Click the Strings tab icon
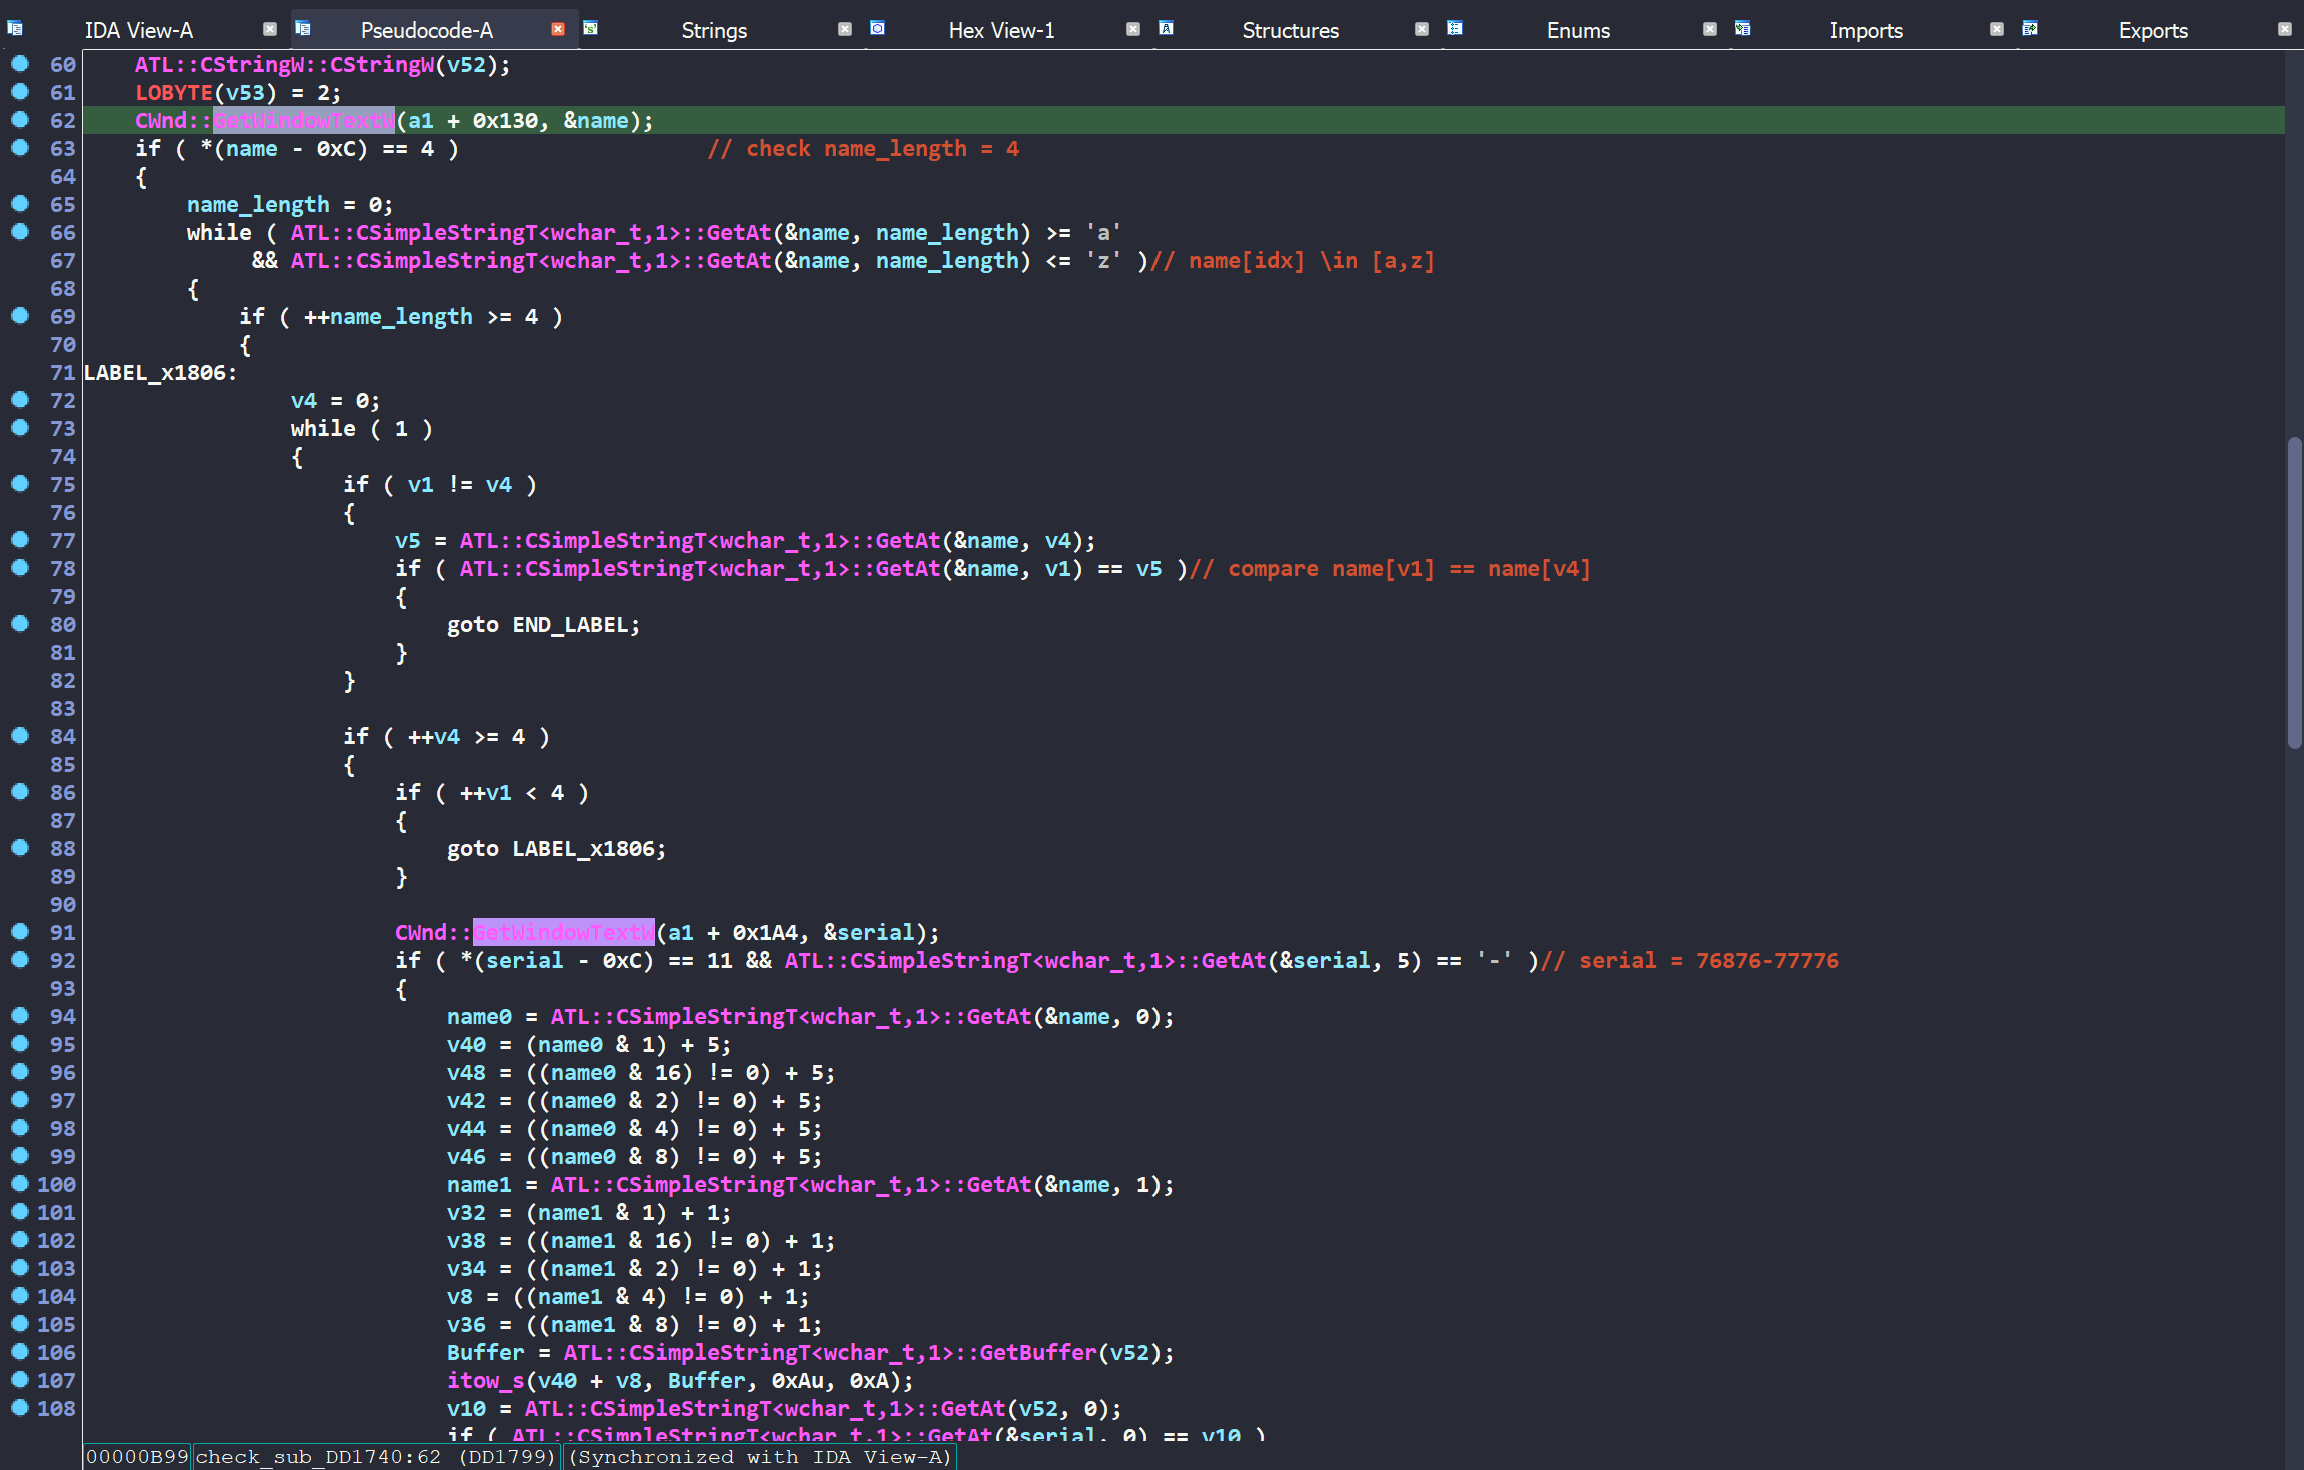Image resolution: width=2304 pixels, height=1470 pixels. [x=591, y=28]
